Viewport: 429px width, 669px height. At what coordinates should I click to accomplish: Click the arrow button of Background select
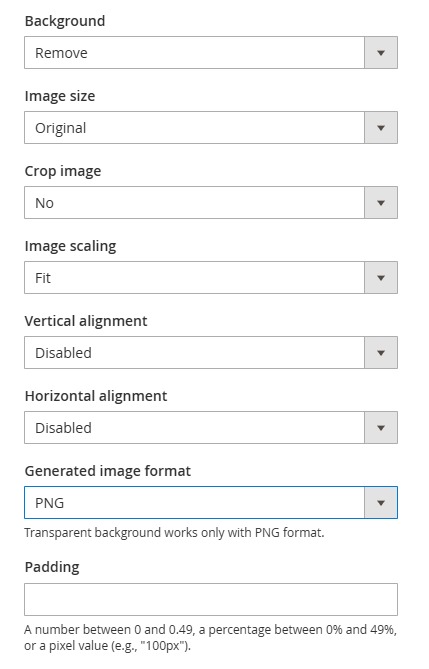click(x=381, y=52)
